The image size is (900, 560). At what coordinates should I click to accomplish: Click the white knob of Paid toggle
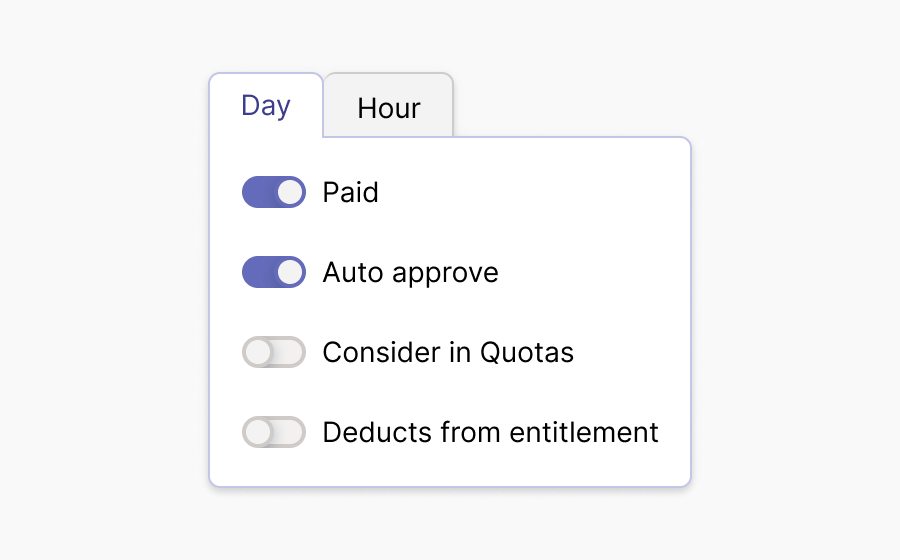(x=290, y=192)
